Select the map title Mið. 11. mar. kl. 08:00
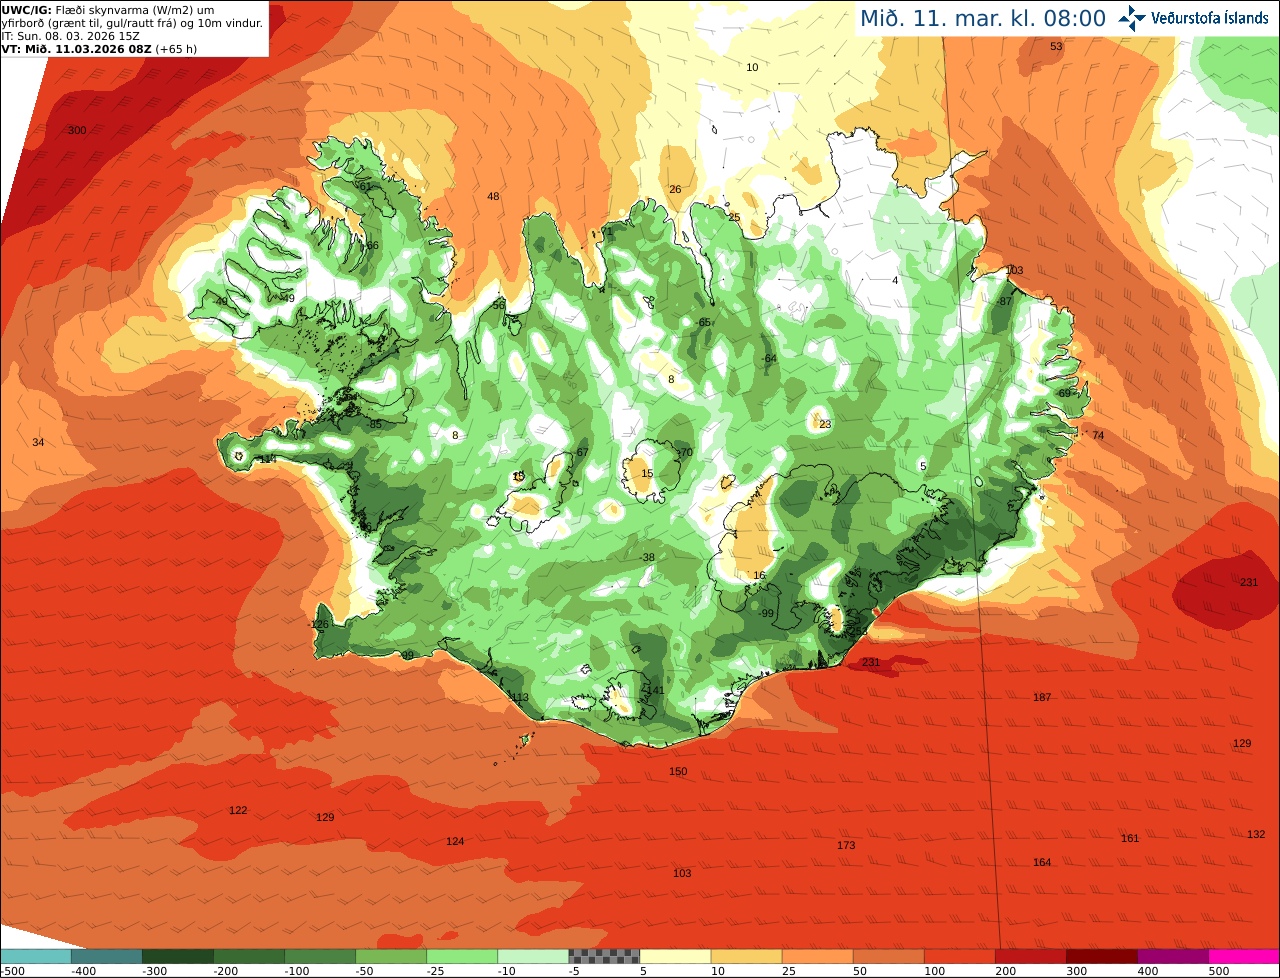The width and height of the screenshot is (1280, 978). click(983, 18)
